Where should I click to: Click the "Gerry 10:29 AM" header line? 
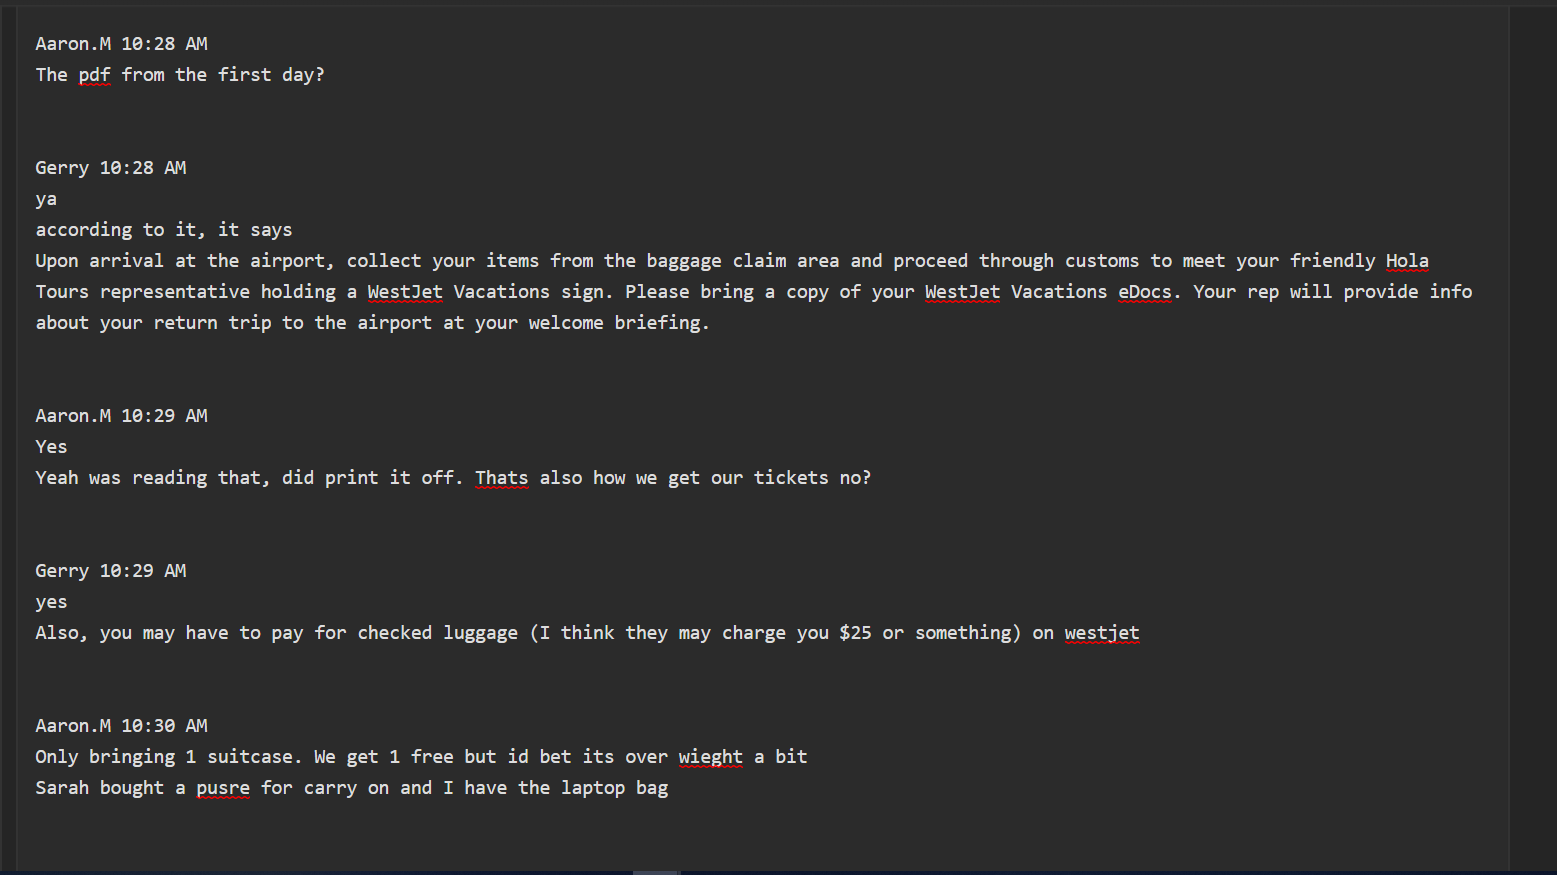[x=110, y=571]
